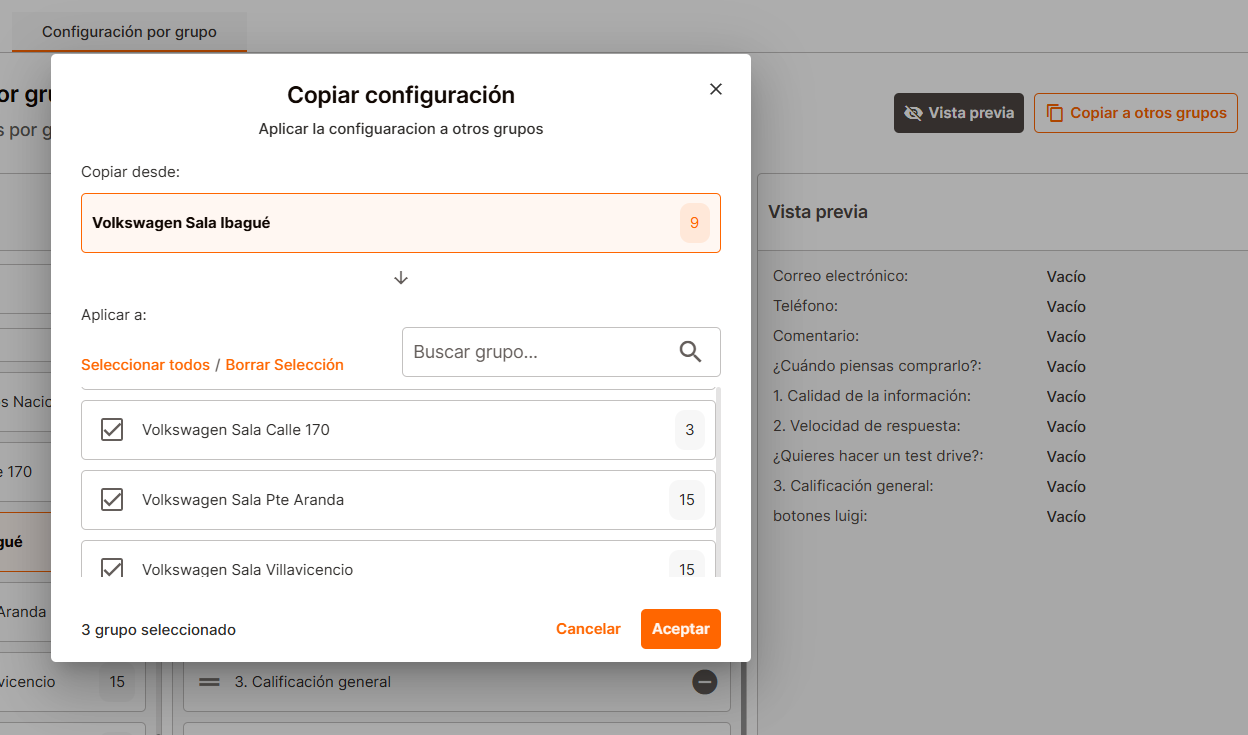Viewport: 1248px width, 735px height.
Task: Click the orange count badge 9
Action: pyautogui.click(x=694, y=223)
